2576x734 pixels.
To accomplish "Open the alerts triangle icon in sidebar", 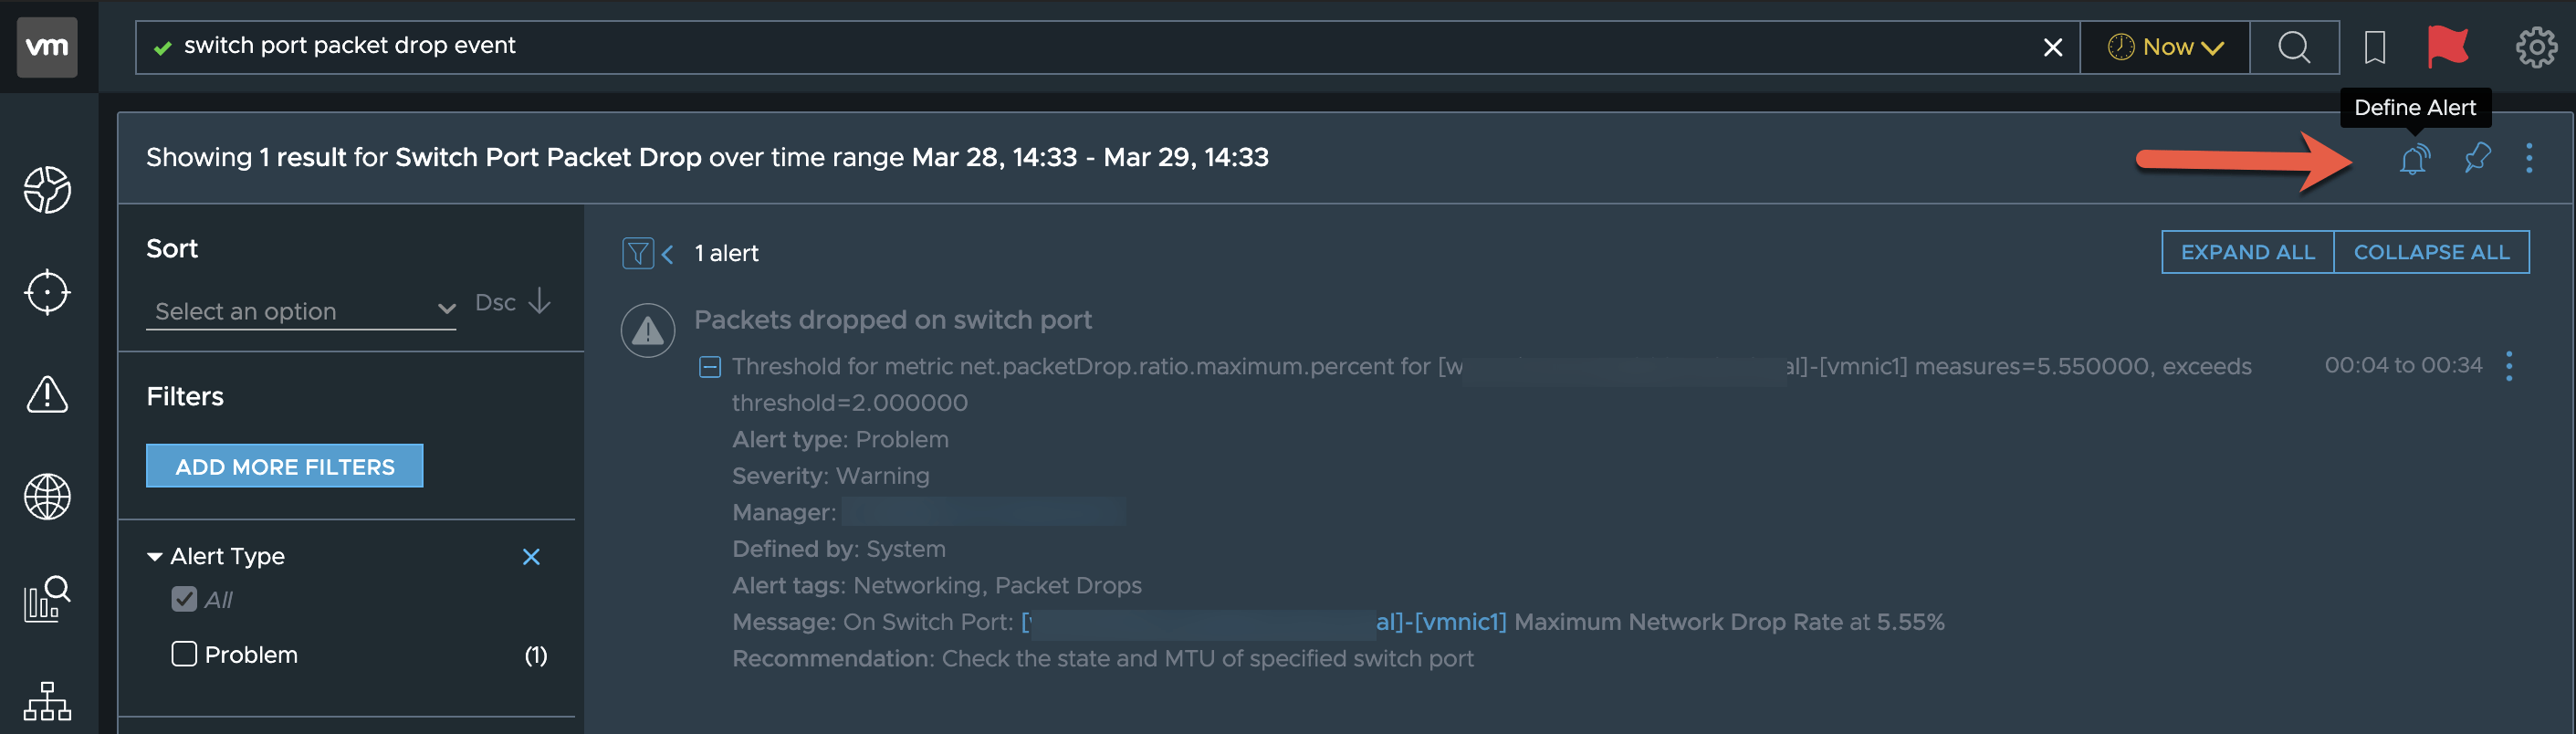I will tap(47, 394).
